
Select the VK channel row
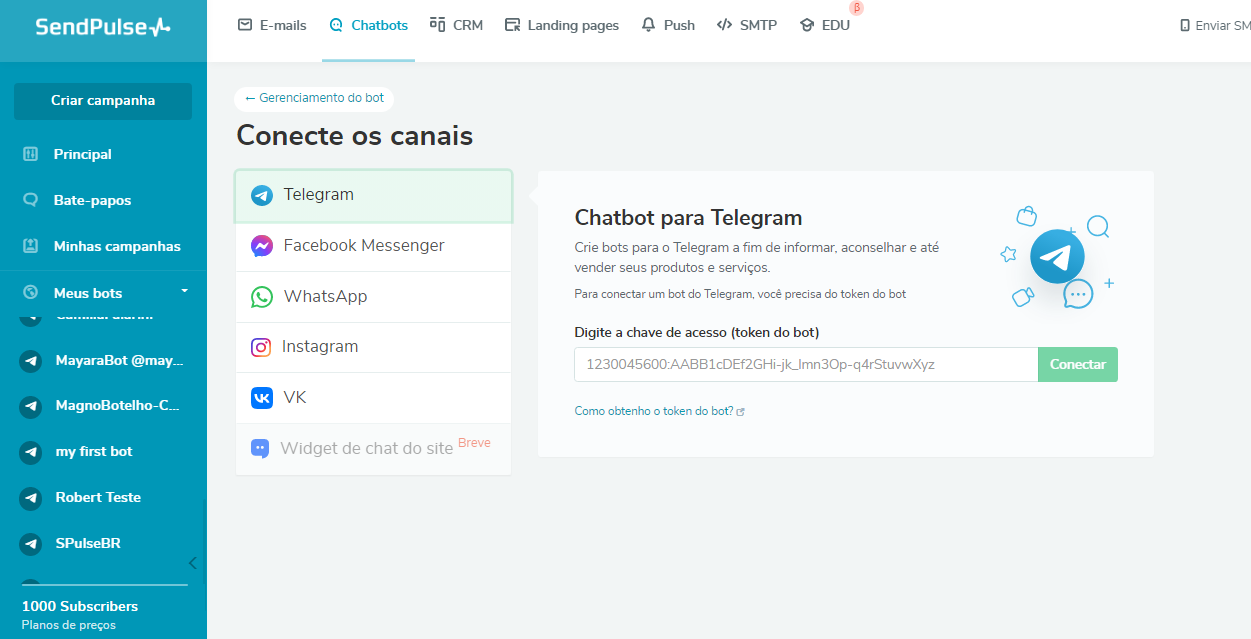point(373,398)
